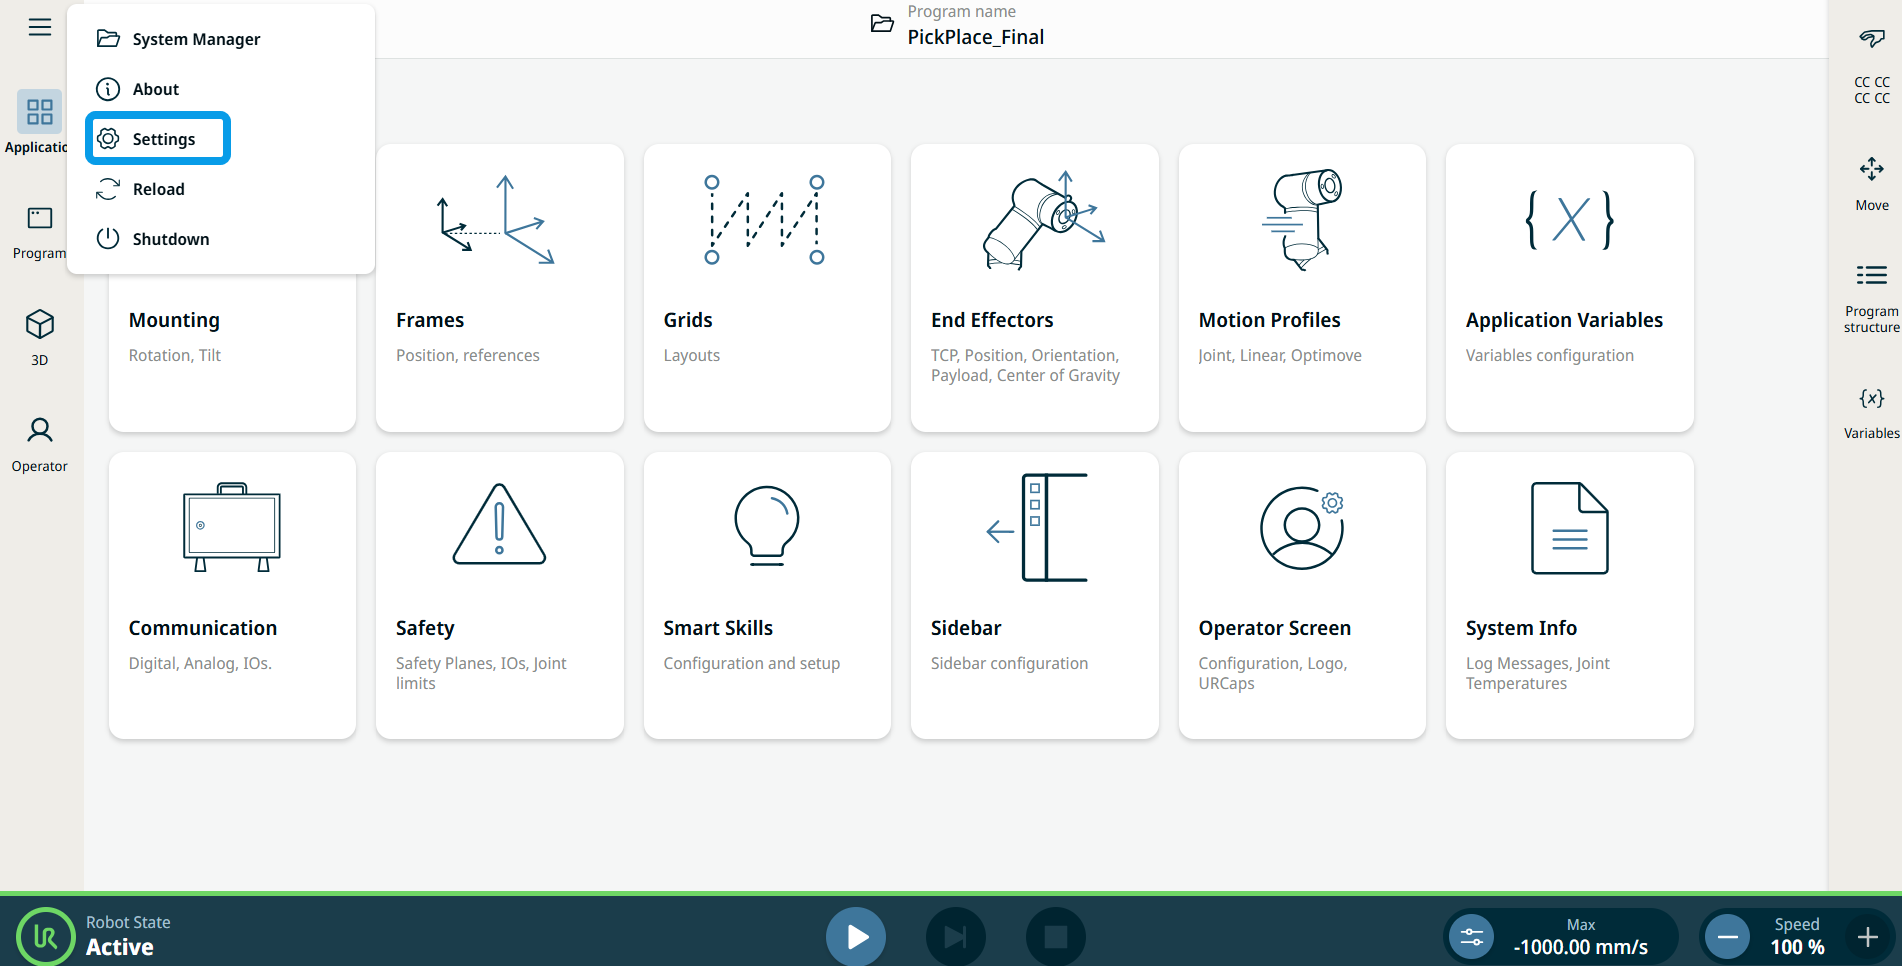Open the max speed slider settings
This screenshot has width=1902, height=966.
[1471, 937]
